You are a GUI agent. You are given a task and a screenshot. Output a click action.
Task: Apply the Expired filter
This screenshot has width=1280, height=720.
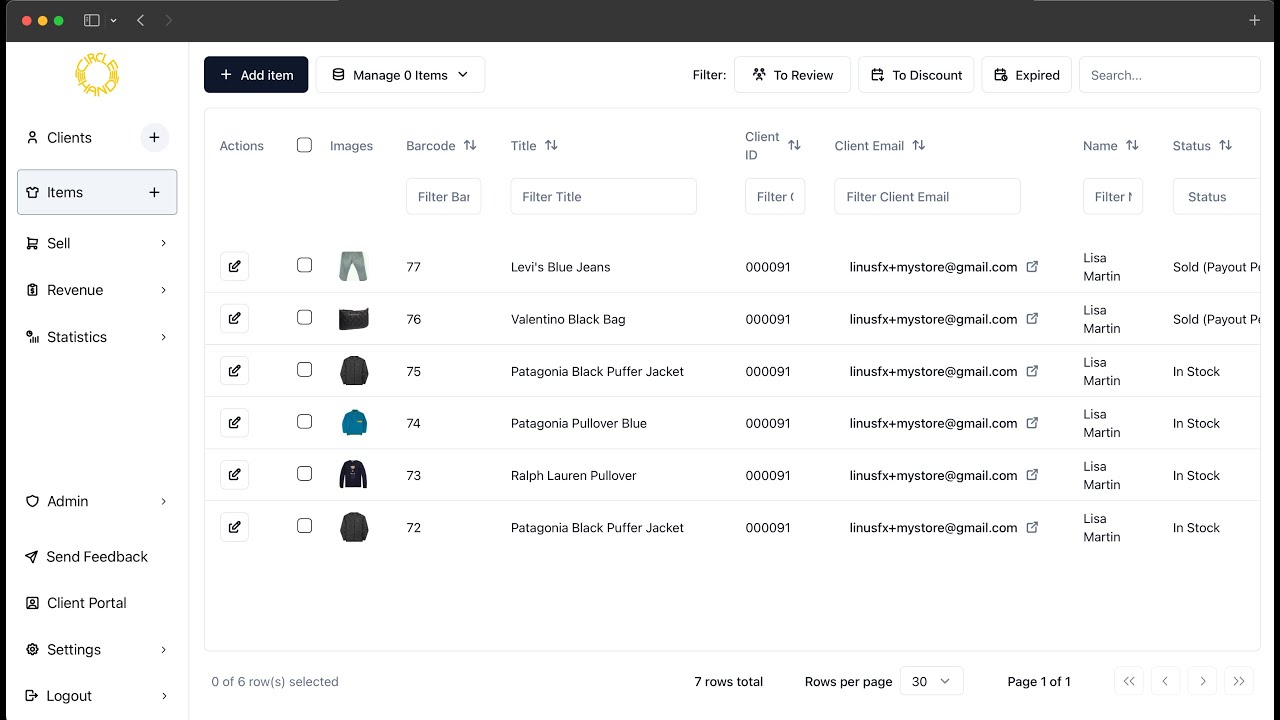point(1027,75)
